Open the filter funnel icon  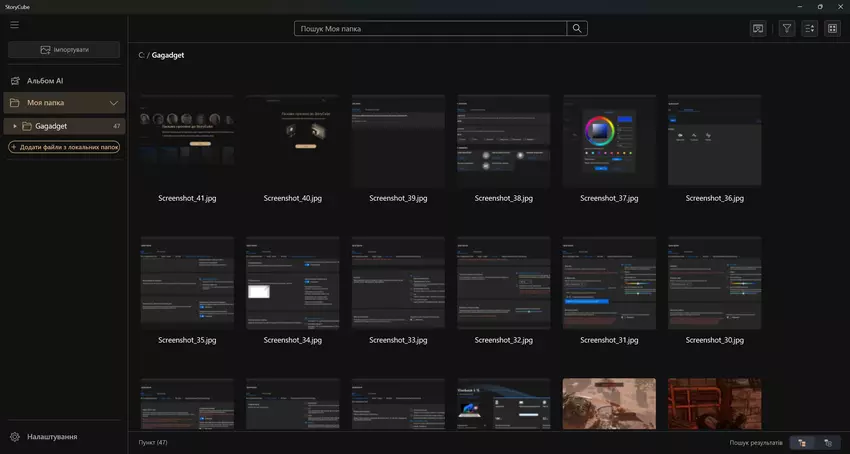point(787,29)
